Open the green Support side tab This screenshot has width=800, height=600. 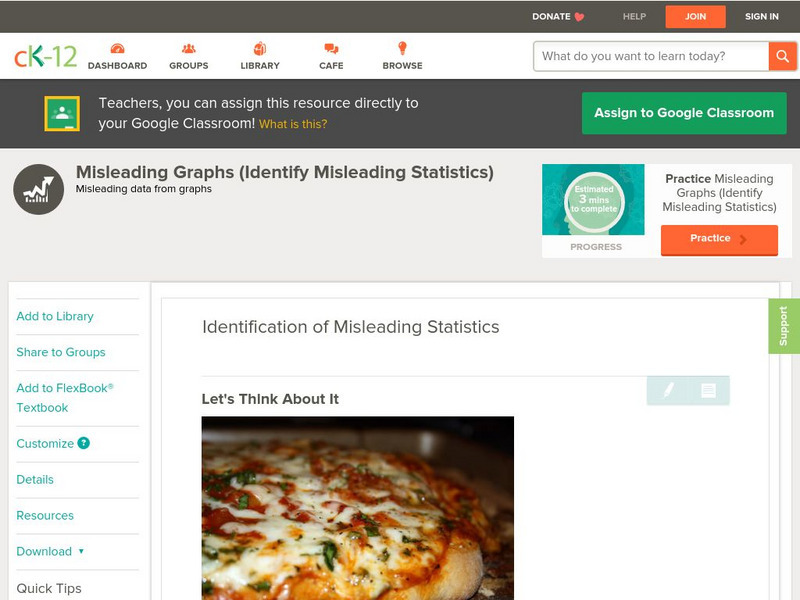tap(784, 326)
